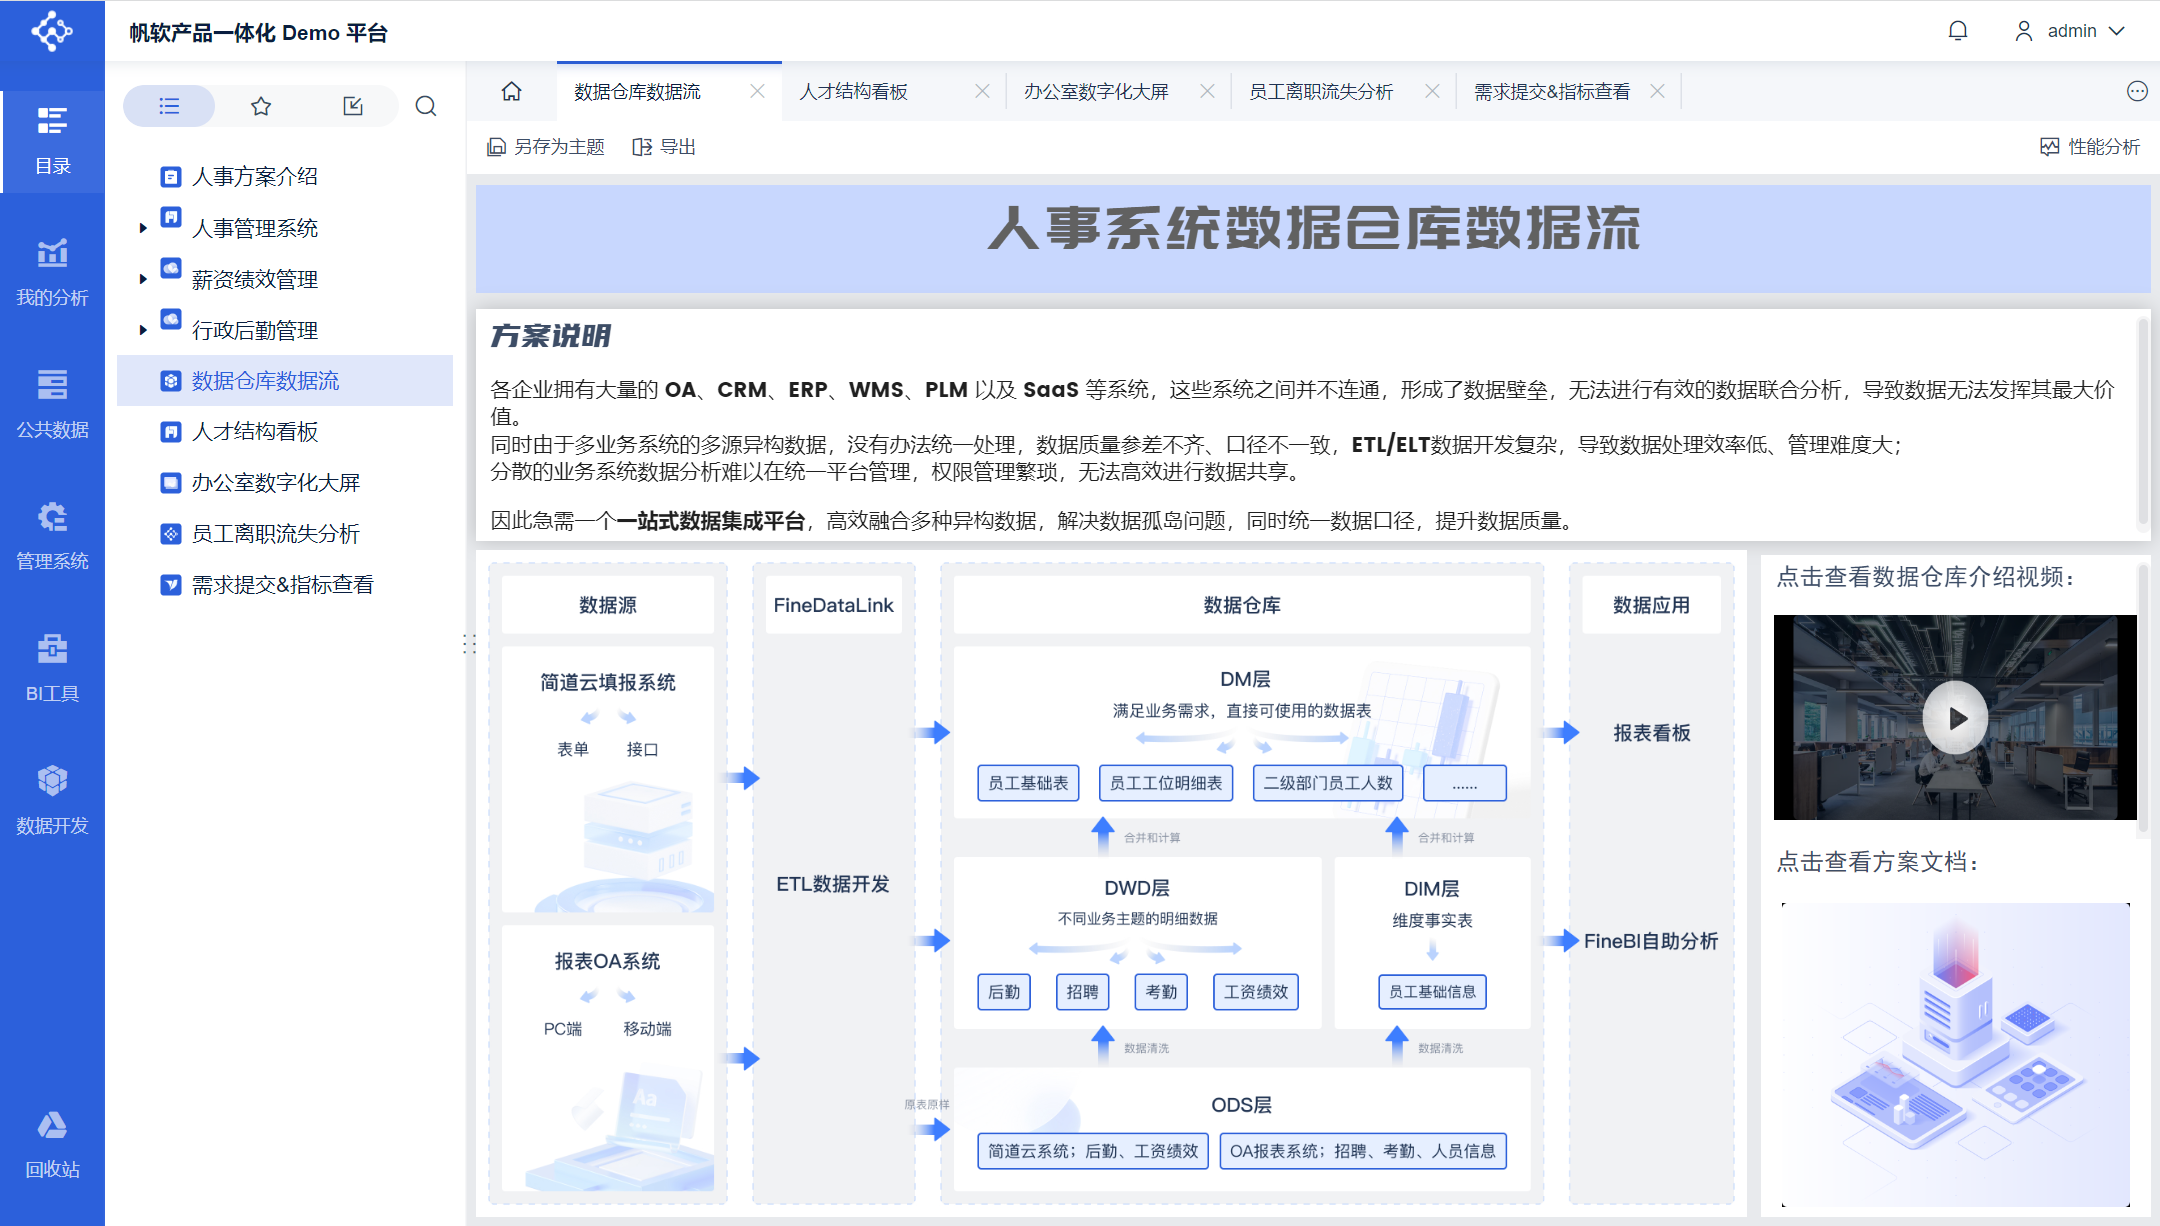Close the 办公室数字化大屏 tab
Screen dimensions: 2160x1226
pos(1207,91)
